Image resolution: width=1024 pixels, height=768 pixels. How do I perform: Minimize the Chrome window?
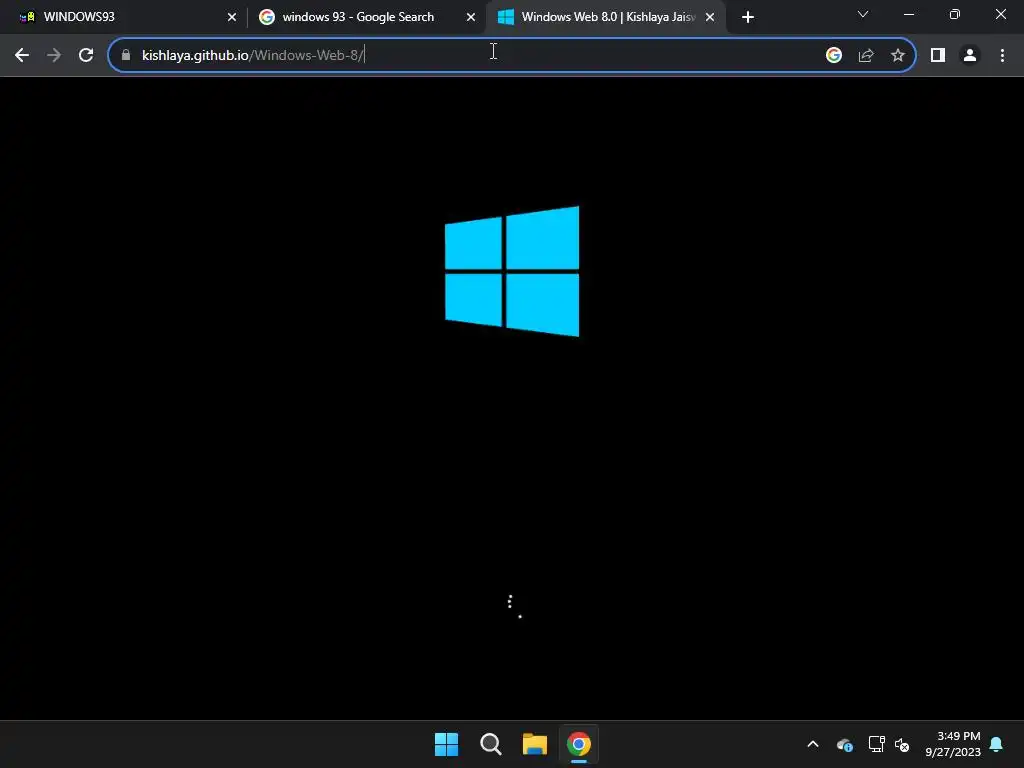(908, 14)
